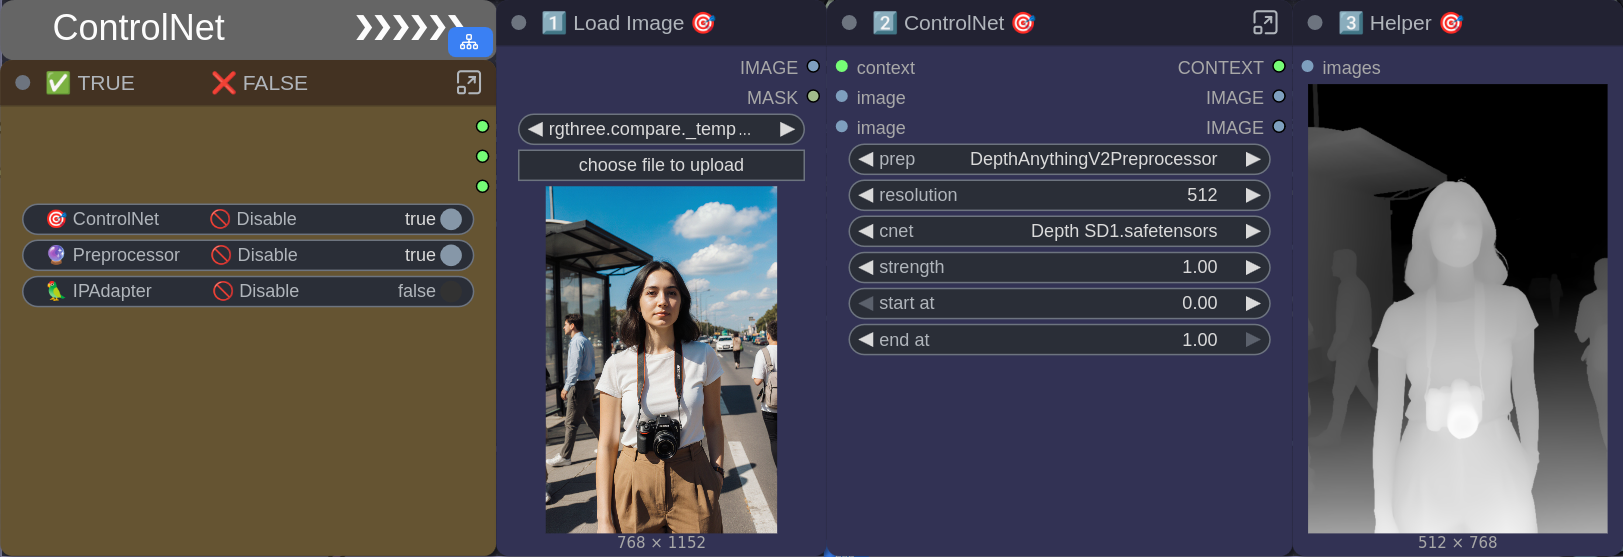The height and width of the screenshot is (557, 1623).
Task: Click the popout icon in ControlNet node header
Action: (x=1264, y=23)
